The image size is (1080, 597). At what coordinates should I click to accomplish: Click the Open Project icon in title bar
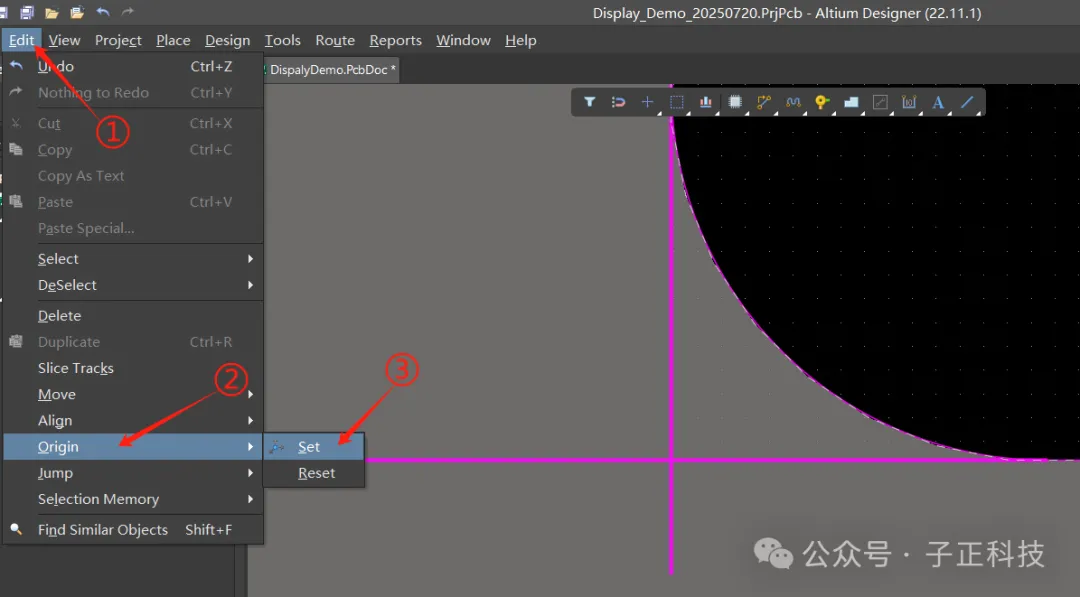[77, 12]
